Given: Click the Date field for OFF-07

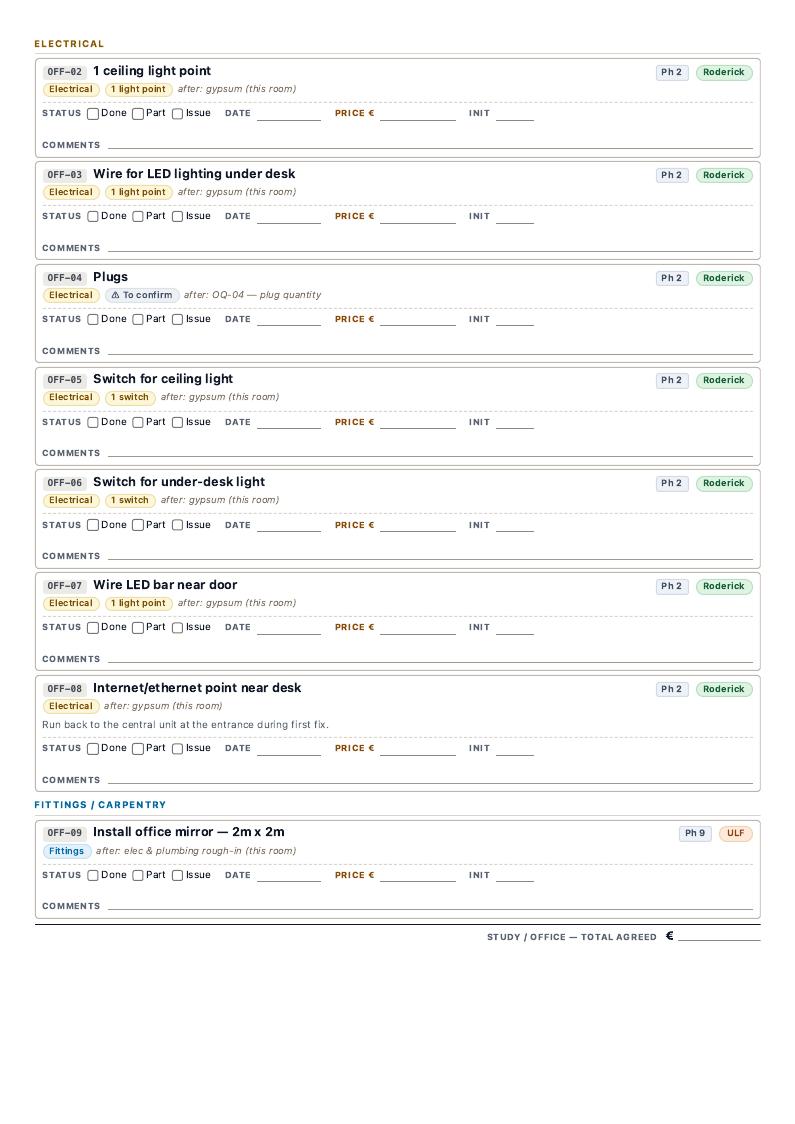Looking at the screenshot, I should 289,628.
